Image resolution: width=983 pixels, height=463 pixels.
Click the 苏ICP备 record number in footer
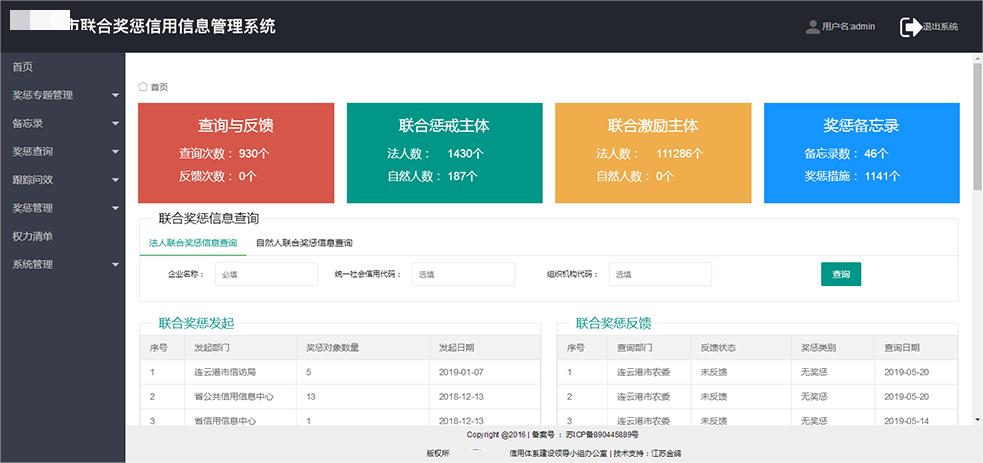pyautogui.click(x=602, y=435)
